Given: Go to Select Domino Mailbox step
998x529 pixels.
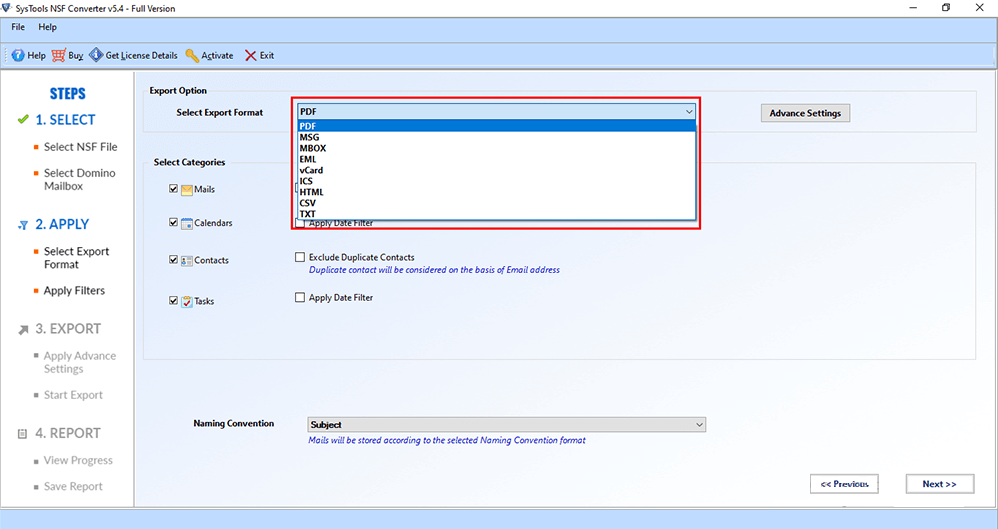Looking at the screenshot, I should (x=80, y=180).
